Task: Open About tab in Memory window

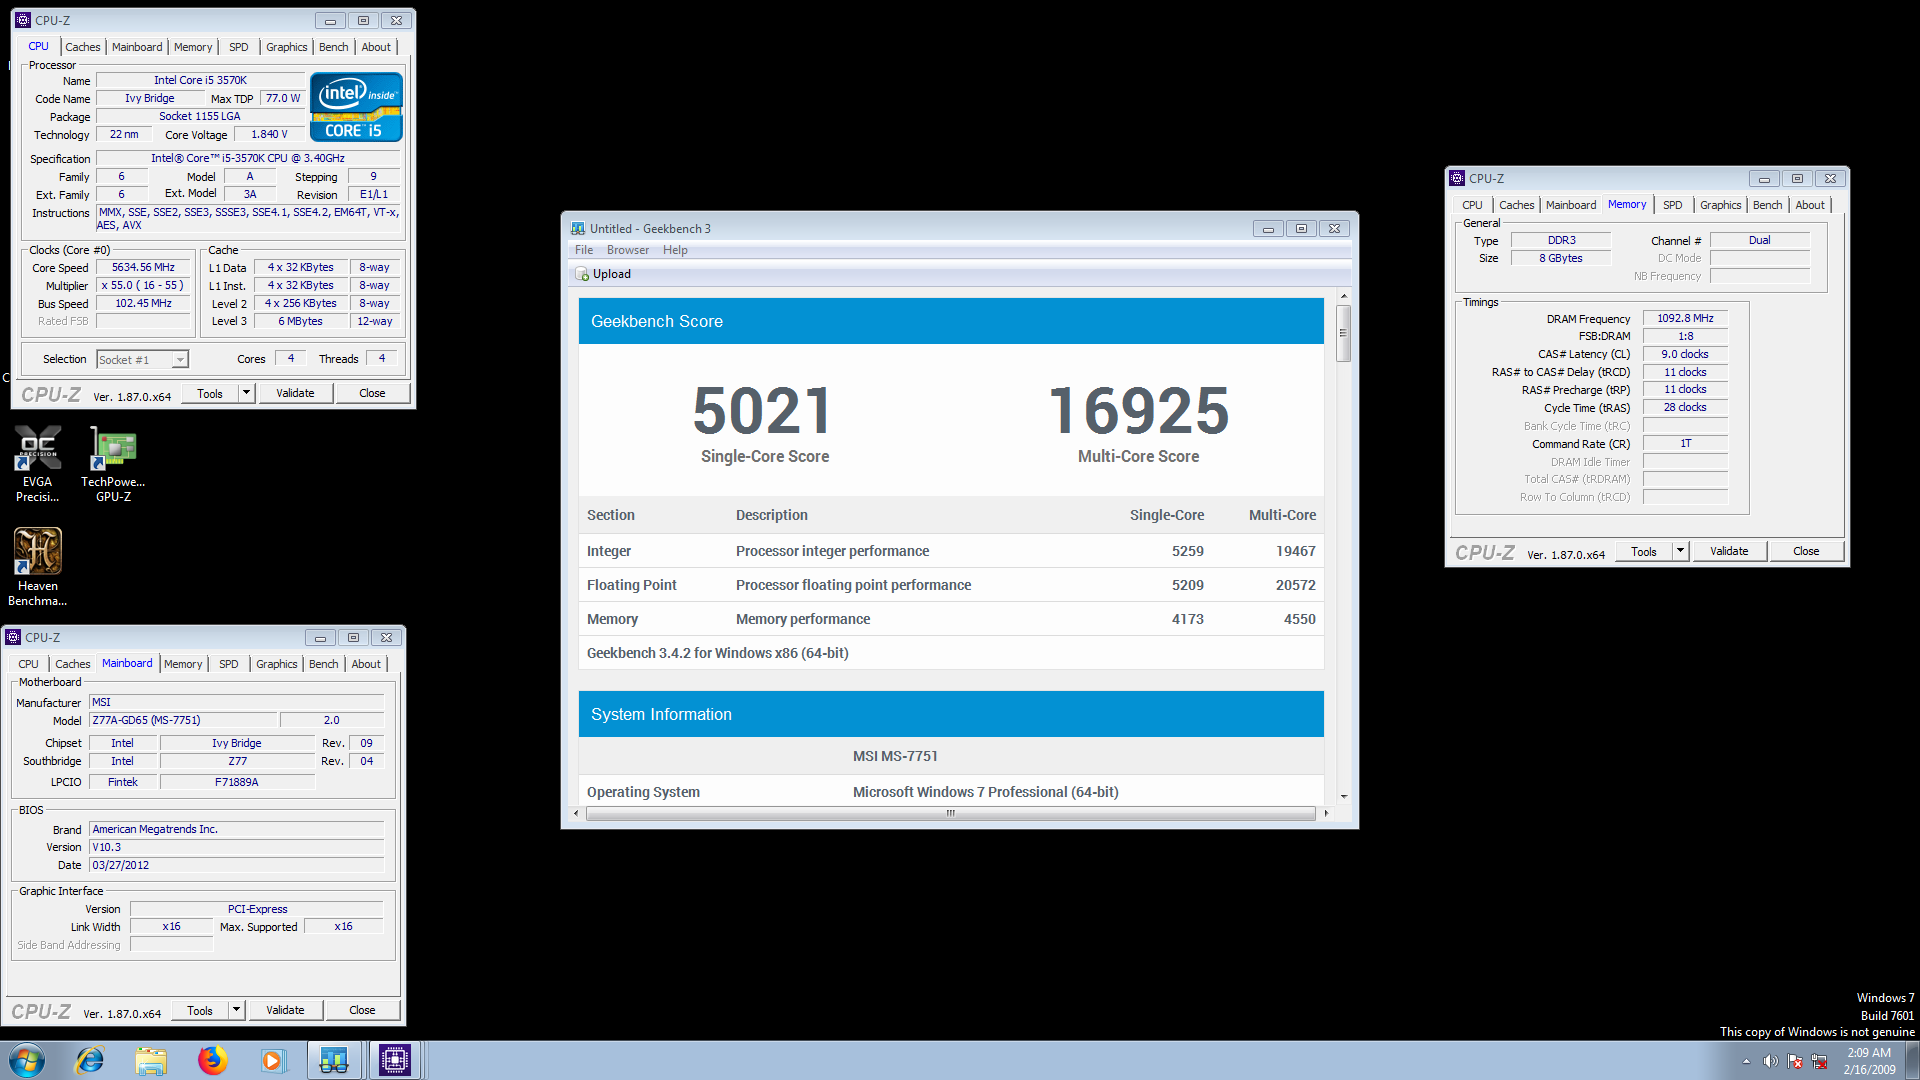Action: tap(1810, 205)
